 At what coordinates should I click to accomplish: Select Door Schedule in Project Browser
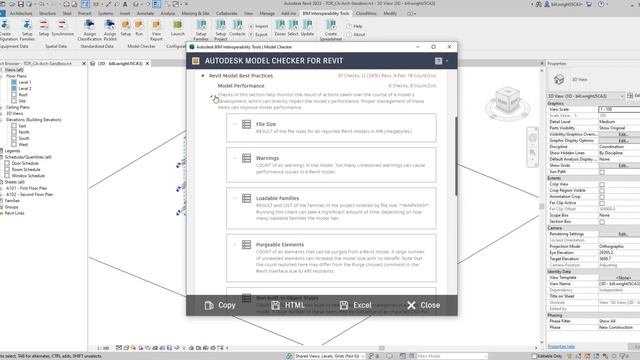pos(25,163)
